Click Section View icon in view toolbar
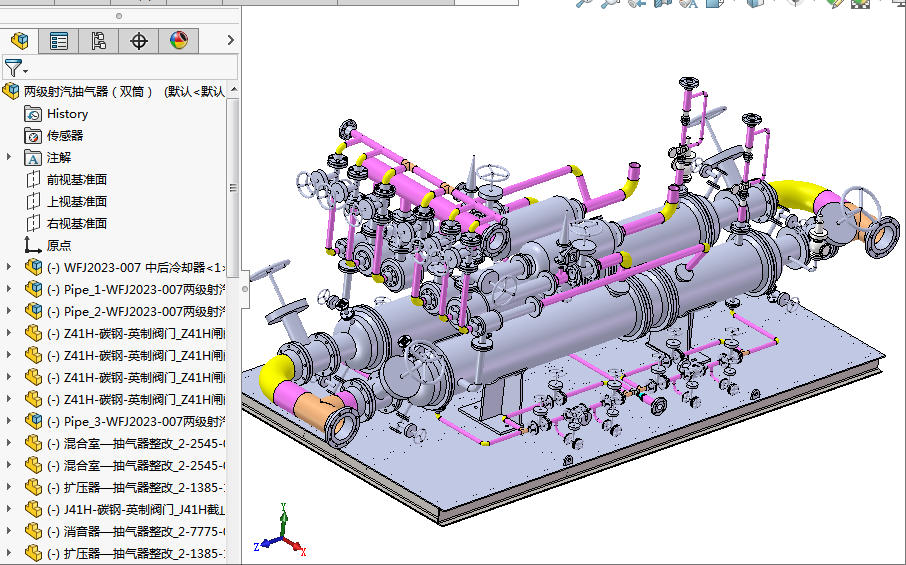Screen dimensions: 906x565 662,3
